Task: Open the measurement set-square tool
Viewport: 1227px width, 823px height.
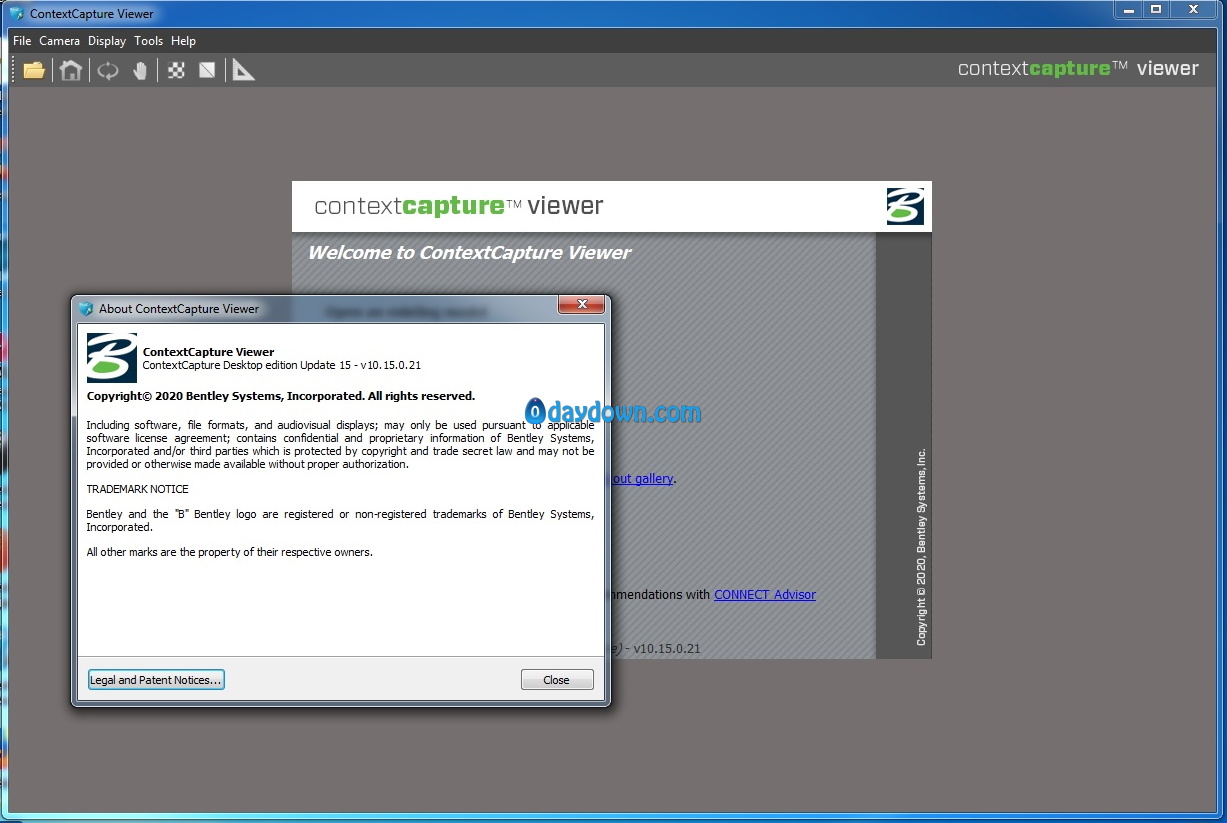Action: tap(243, 70)
